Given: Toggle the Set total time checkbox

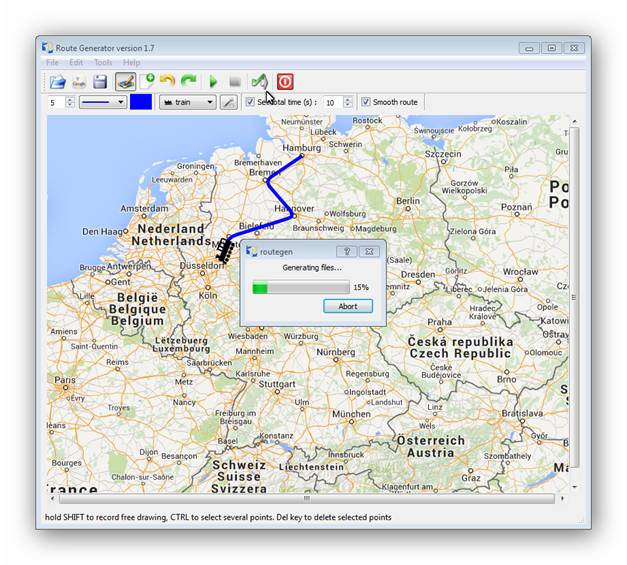Looking at the screenshot, I should [x=250, y=102].
